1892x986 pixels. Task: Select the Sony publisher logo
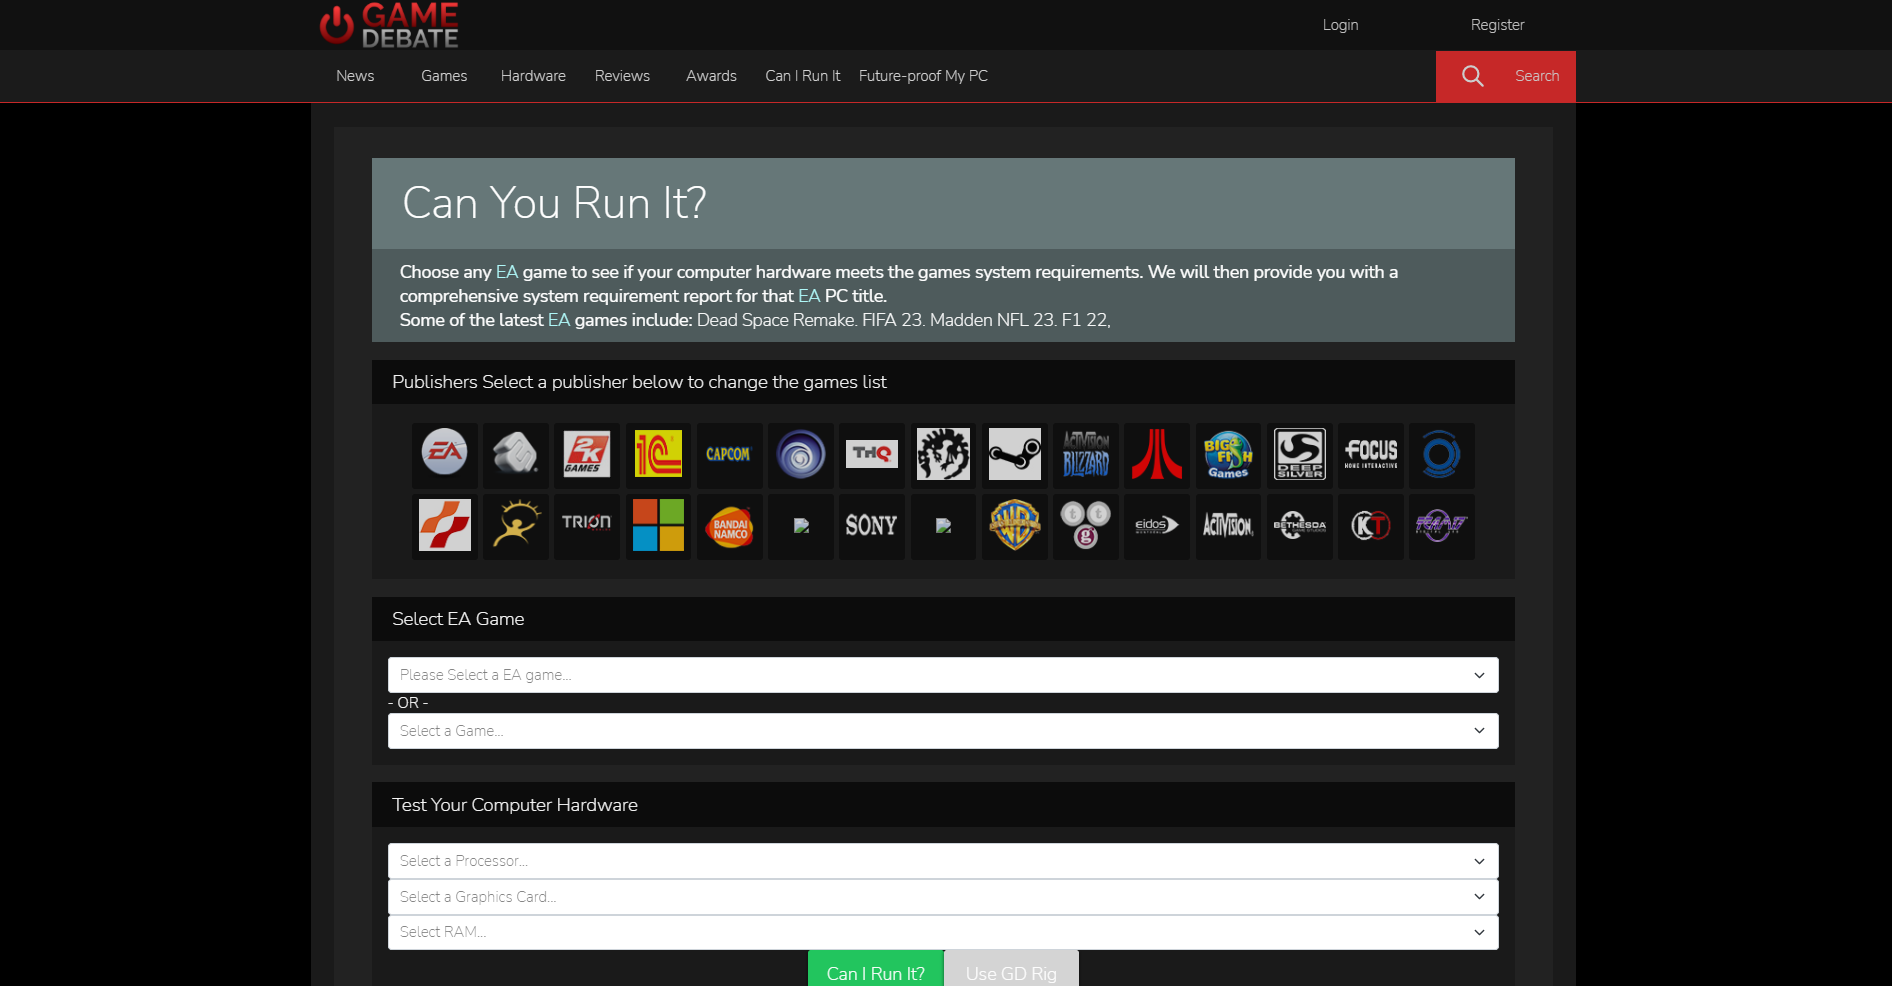[x=872, y=525]
